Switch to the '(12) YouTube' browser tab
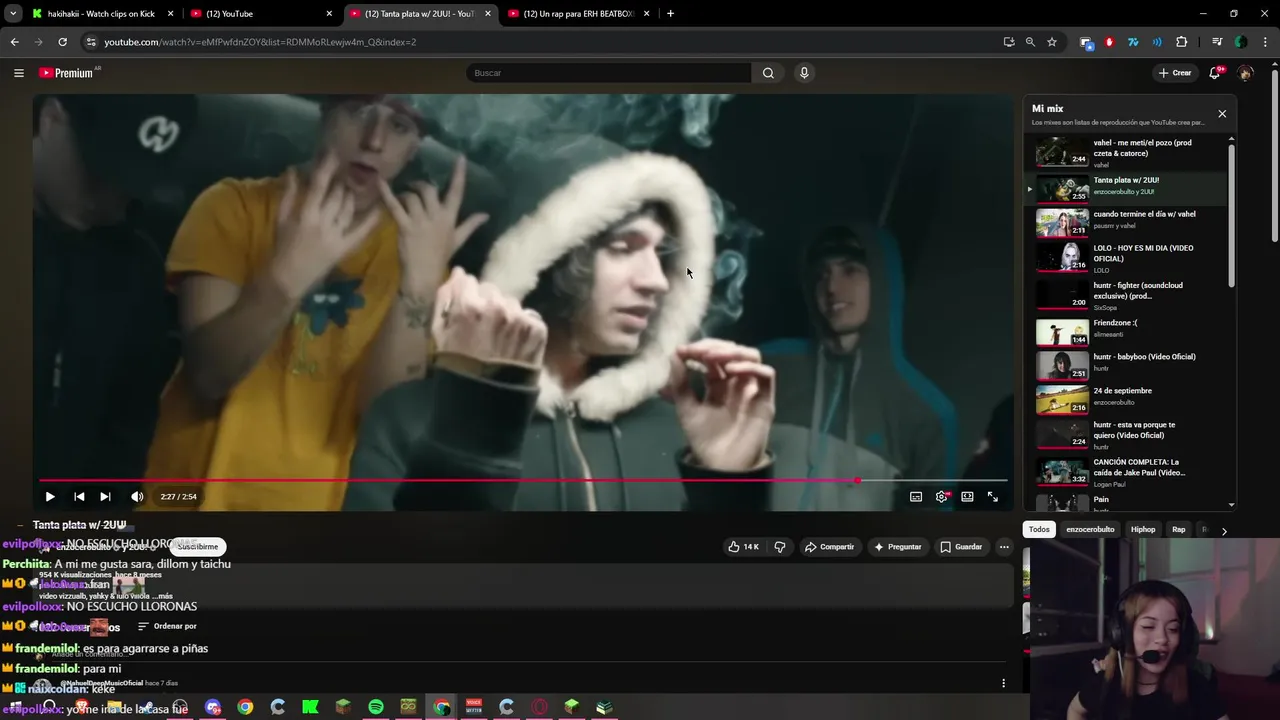Viewport: 1280px width, 720px height. pos(262,14)
